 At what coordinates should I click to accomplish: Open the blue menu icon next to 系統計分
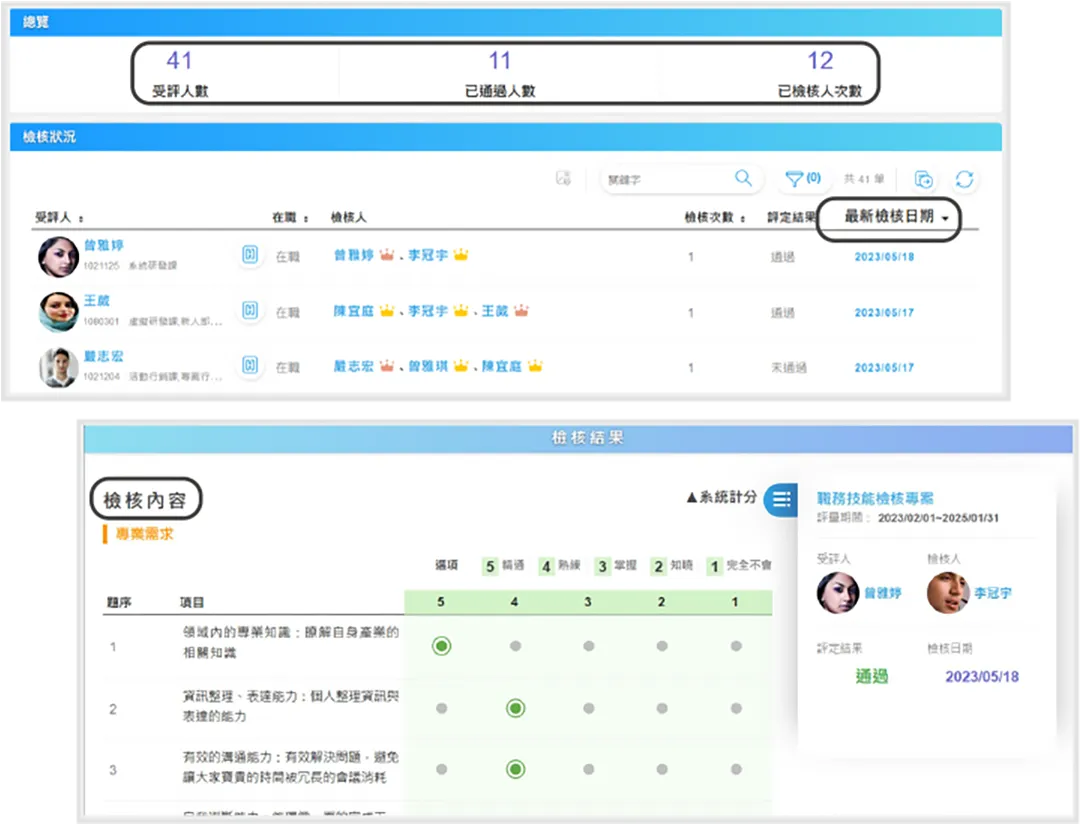pos(781,500)
